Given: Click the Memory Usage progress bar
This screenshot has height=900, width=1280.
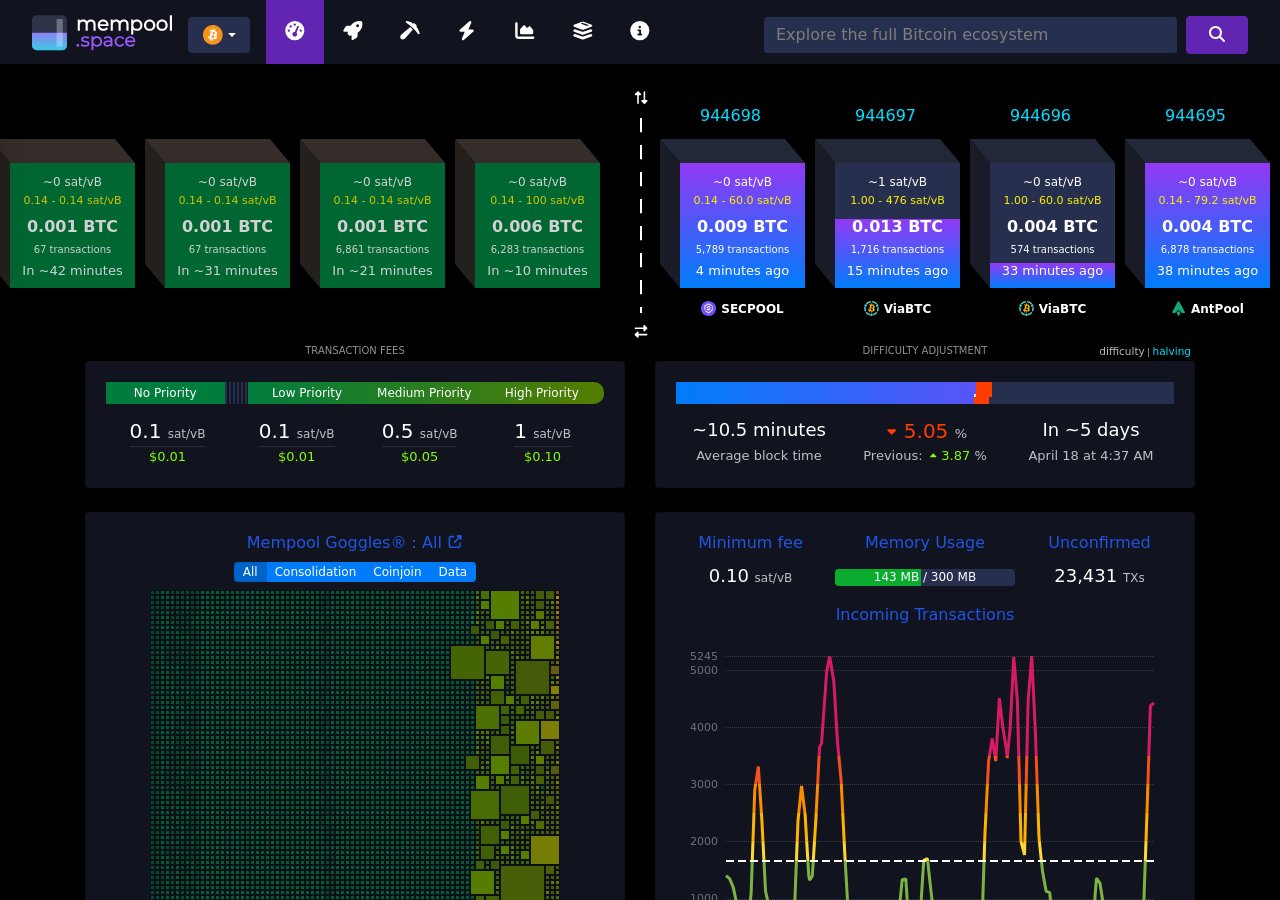Looking at the screenshot, I should (925, 577).
